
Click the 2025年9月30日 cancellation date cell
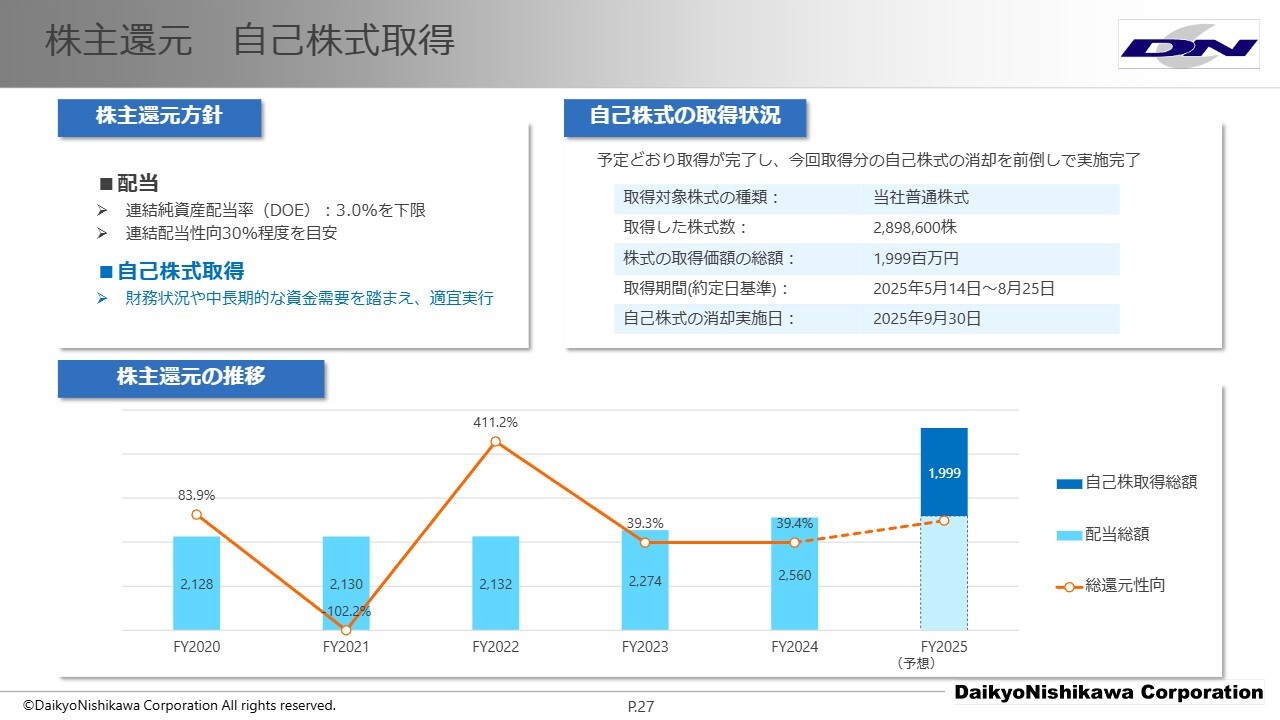coord(926,319)
